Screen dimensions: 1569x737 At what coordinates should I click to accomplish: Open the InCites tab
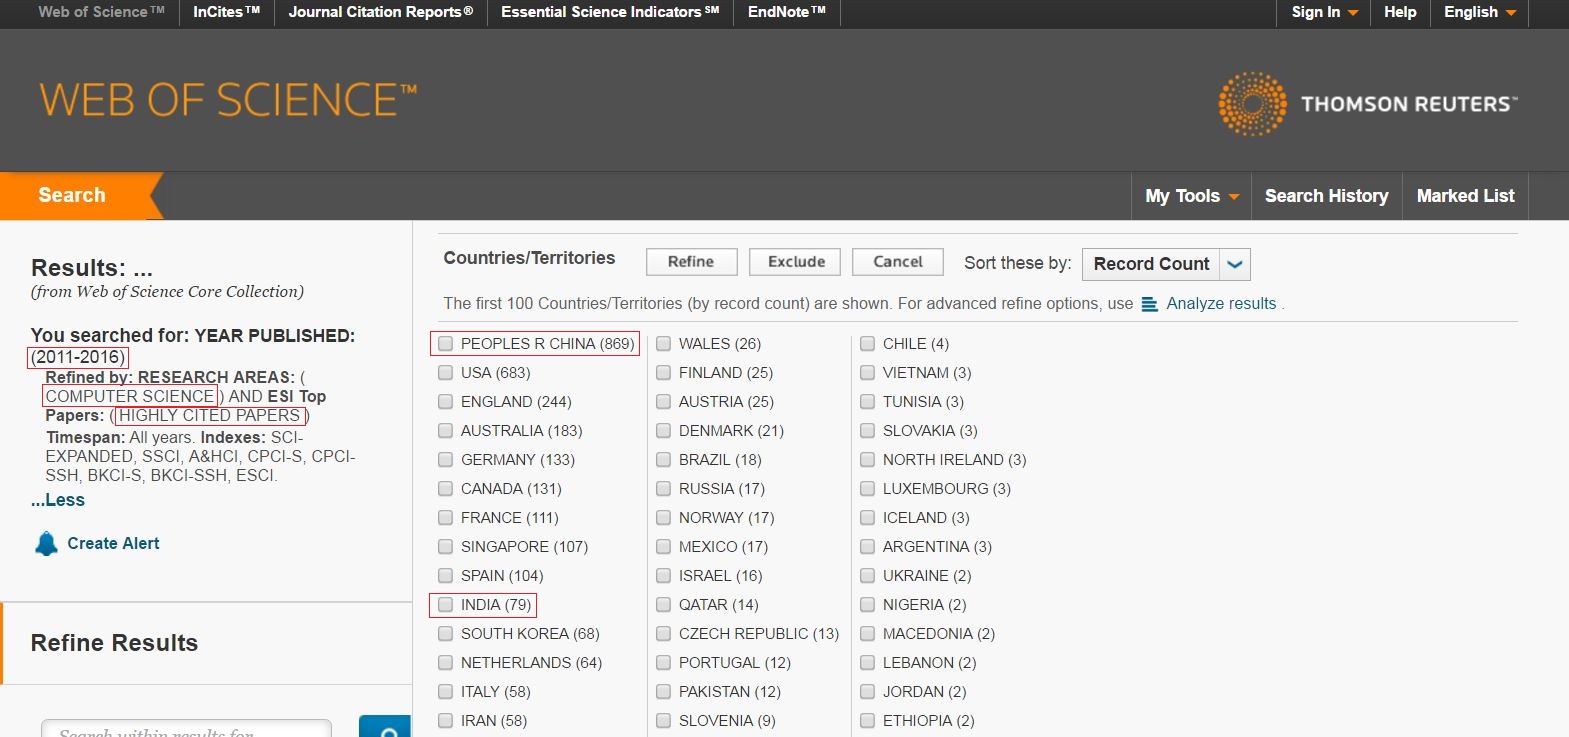coord(227,12)
